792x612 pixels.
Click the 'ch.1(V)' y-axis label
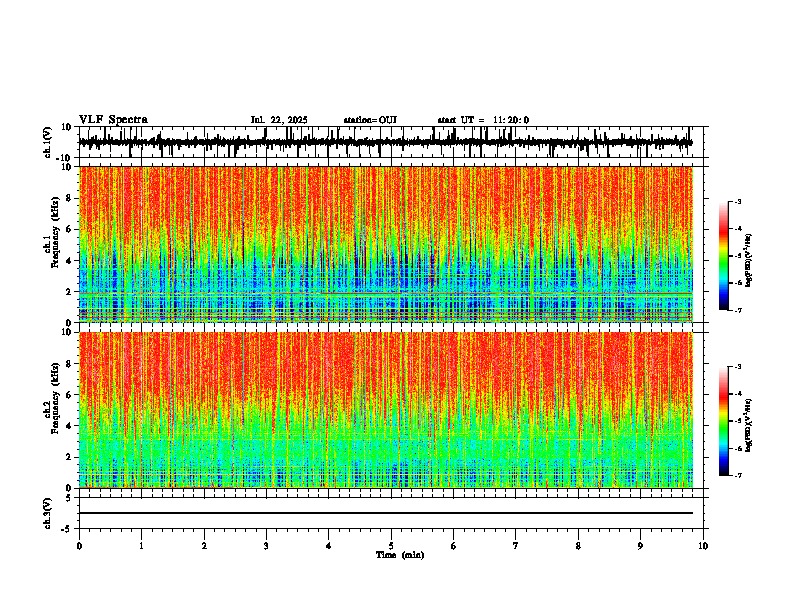(x=48, y=142)
